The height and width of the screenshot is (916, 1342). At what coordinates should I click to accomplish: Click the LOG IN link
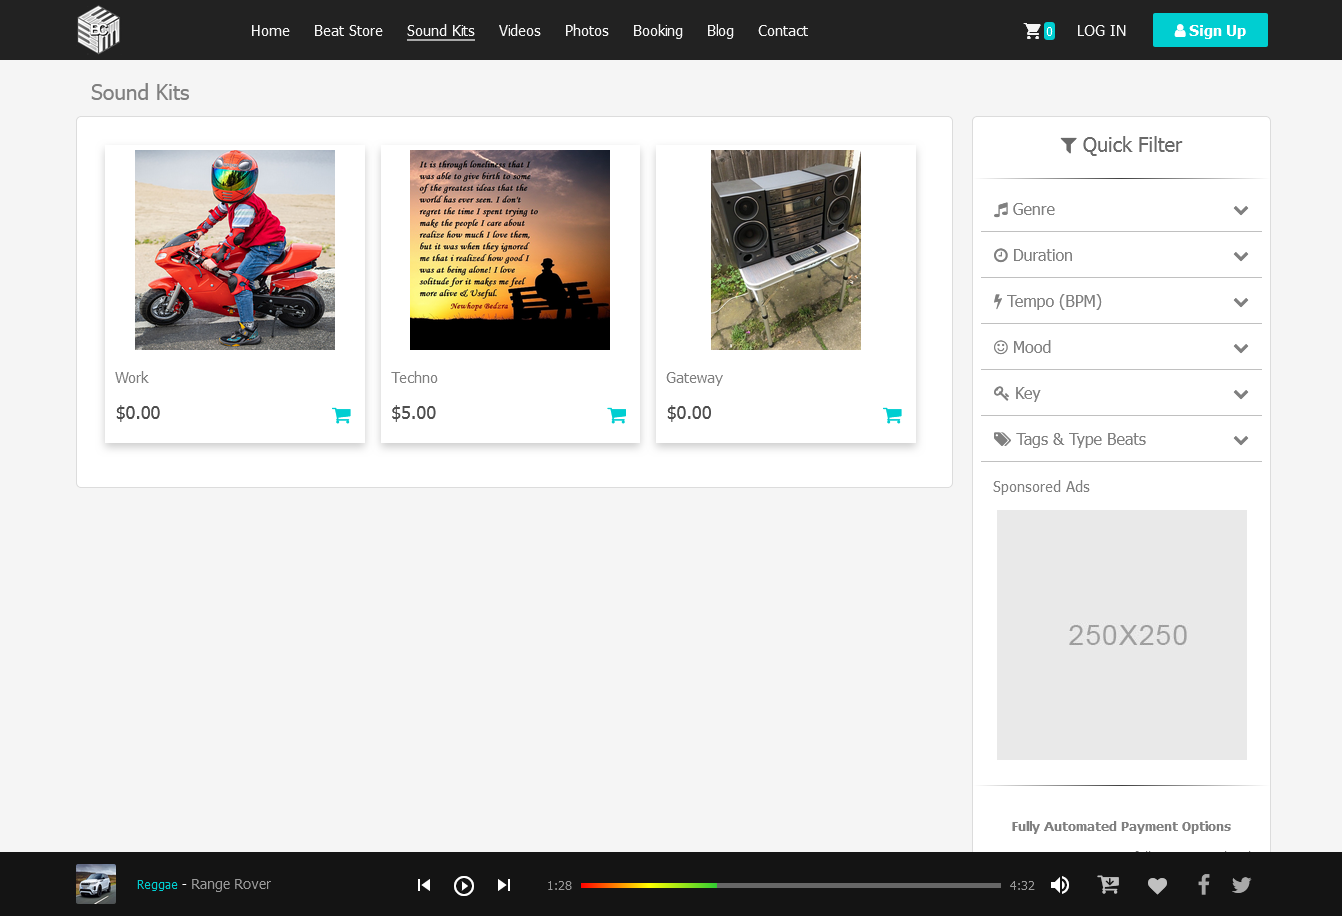(1102, 31)
